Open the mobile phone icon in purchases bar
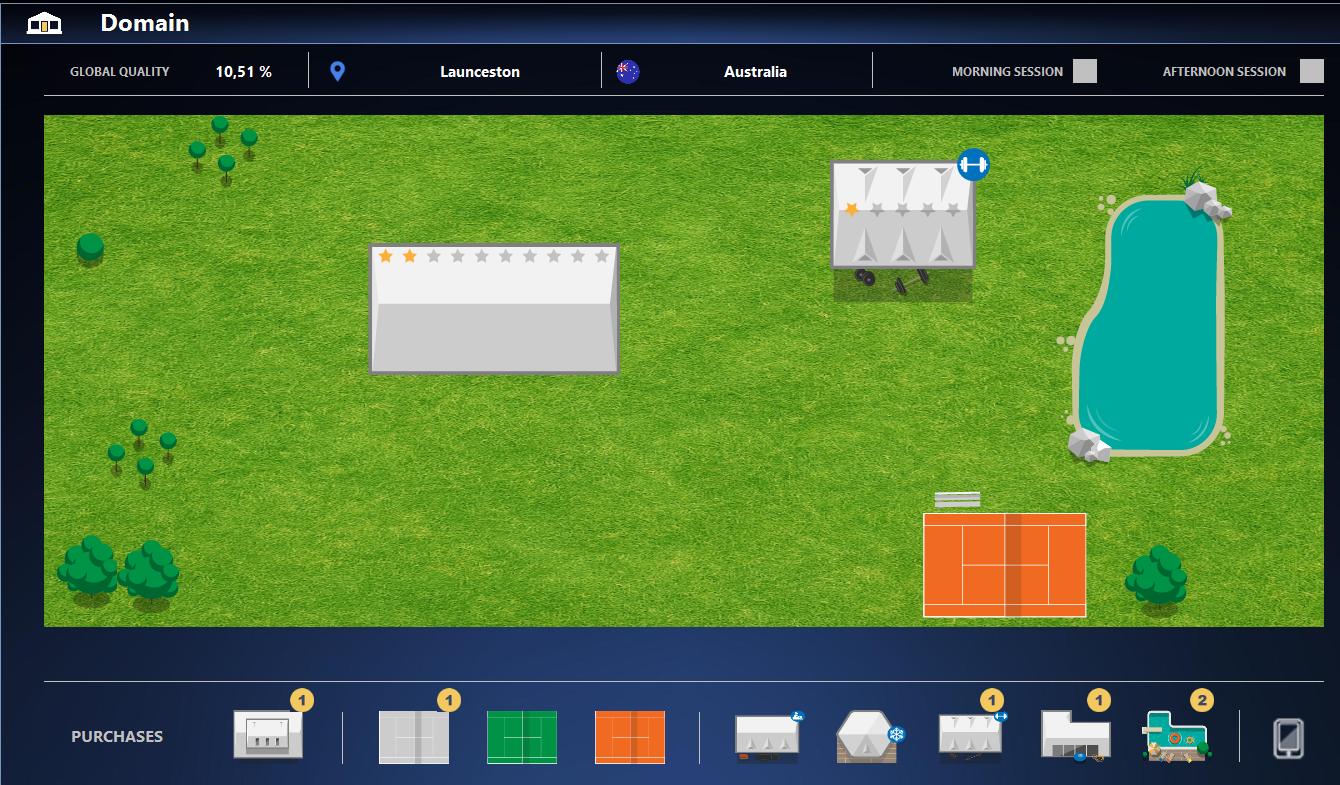 pyautogui.click(x=1289, y=738)
